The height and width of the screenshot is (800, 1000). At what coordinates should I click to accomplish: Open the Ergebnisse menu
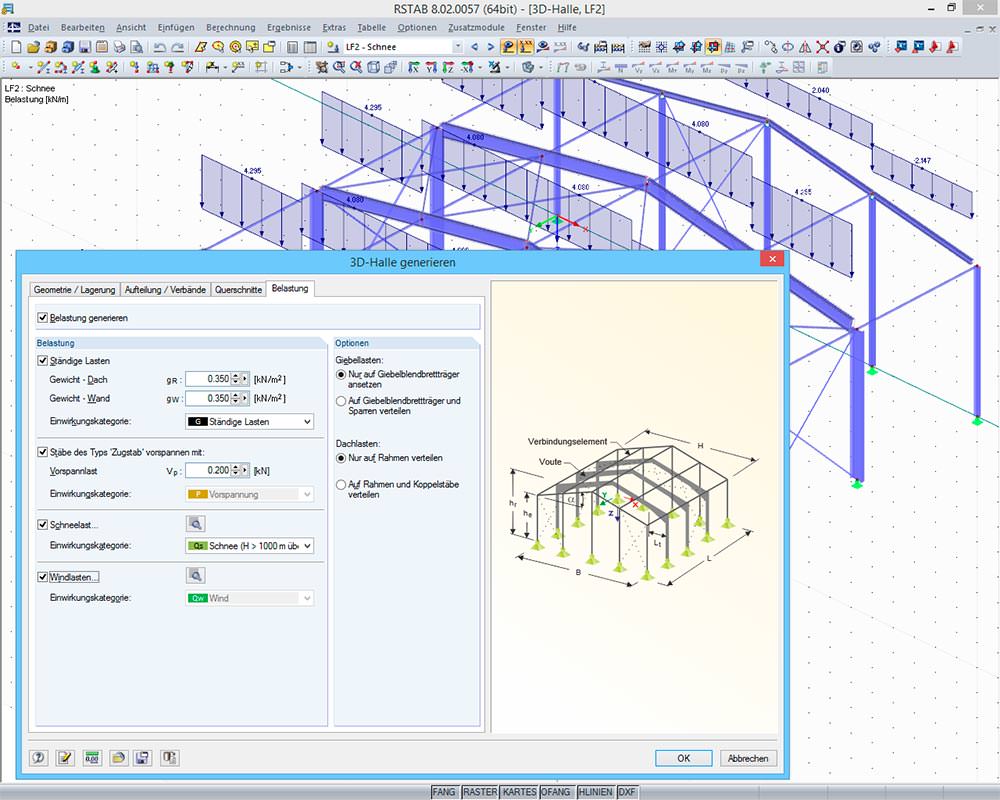(289, 27)
